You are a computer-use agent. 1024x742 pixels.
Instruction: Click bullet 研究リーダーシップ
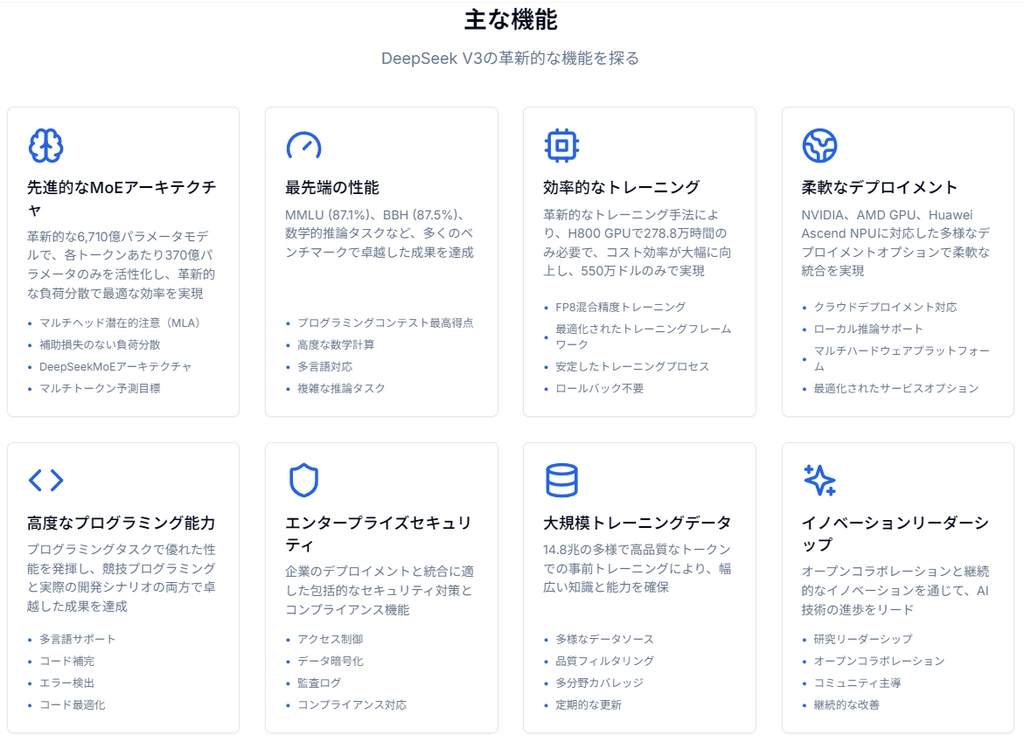tap(863, 639)
